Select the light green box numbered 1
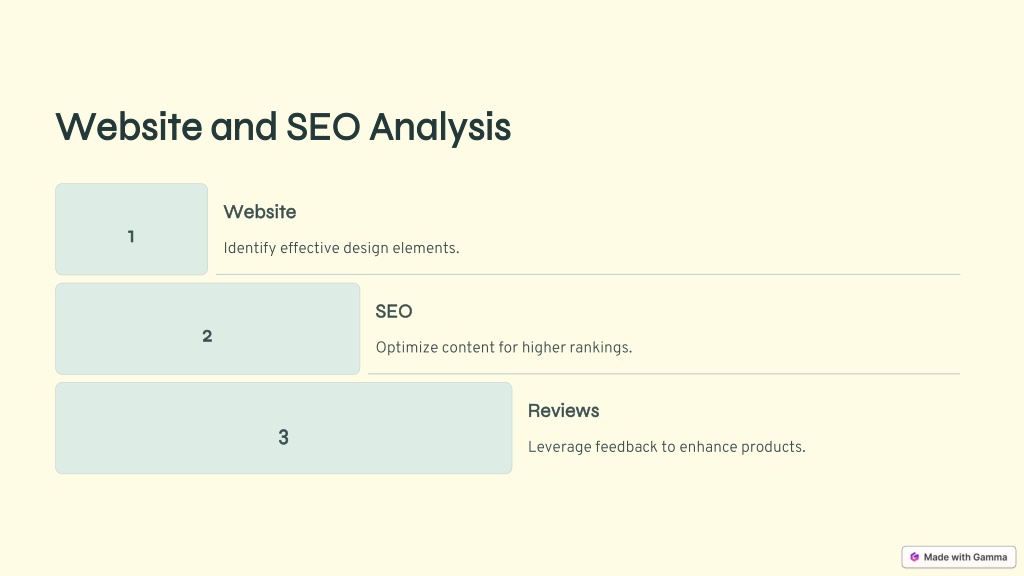Viewport: 1024px width, 576px height. pyautogui.click(x=131, y=229)
